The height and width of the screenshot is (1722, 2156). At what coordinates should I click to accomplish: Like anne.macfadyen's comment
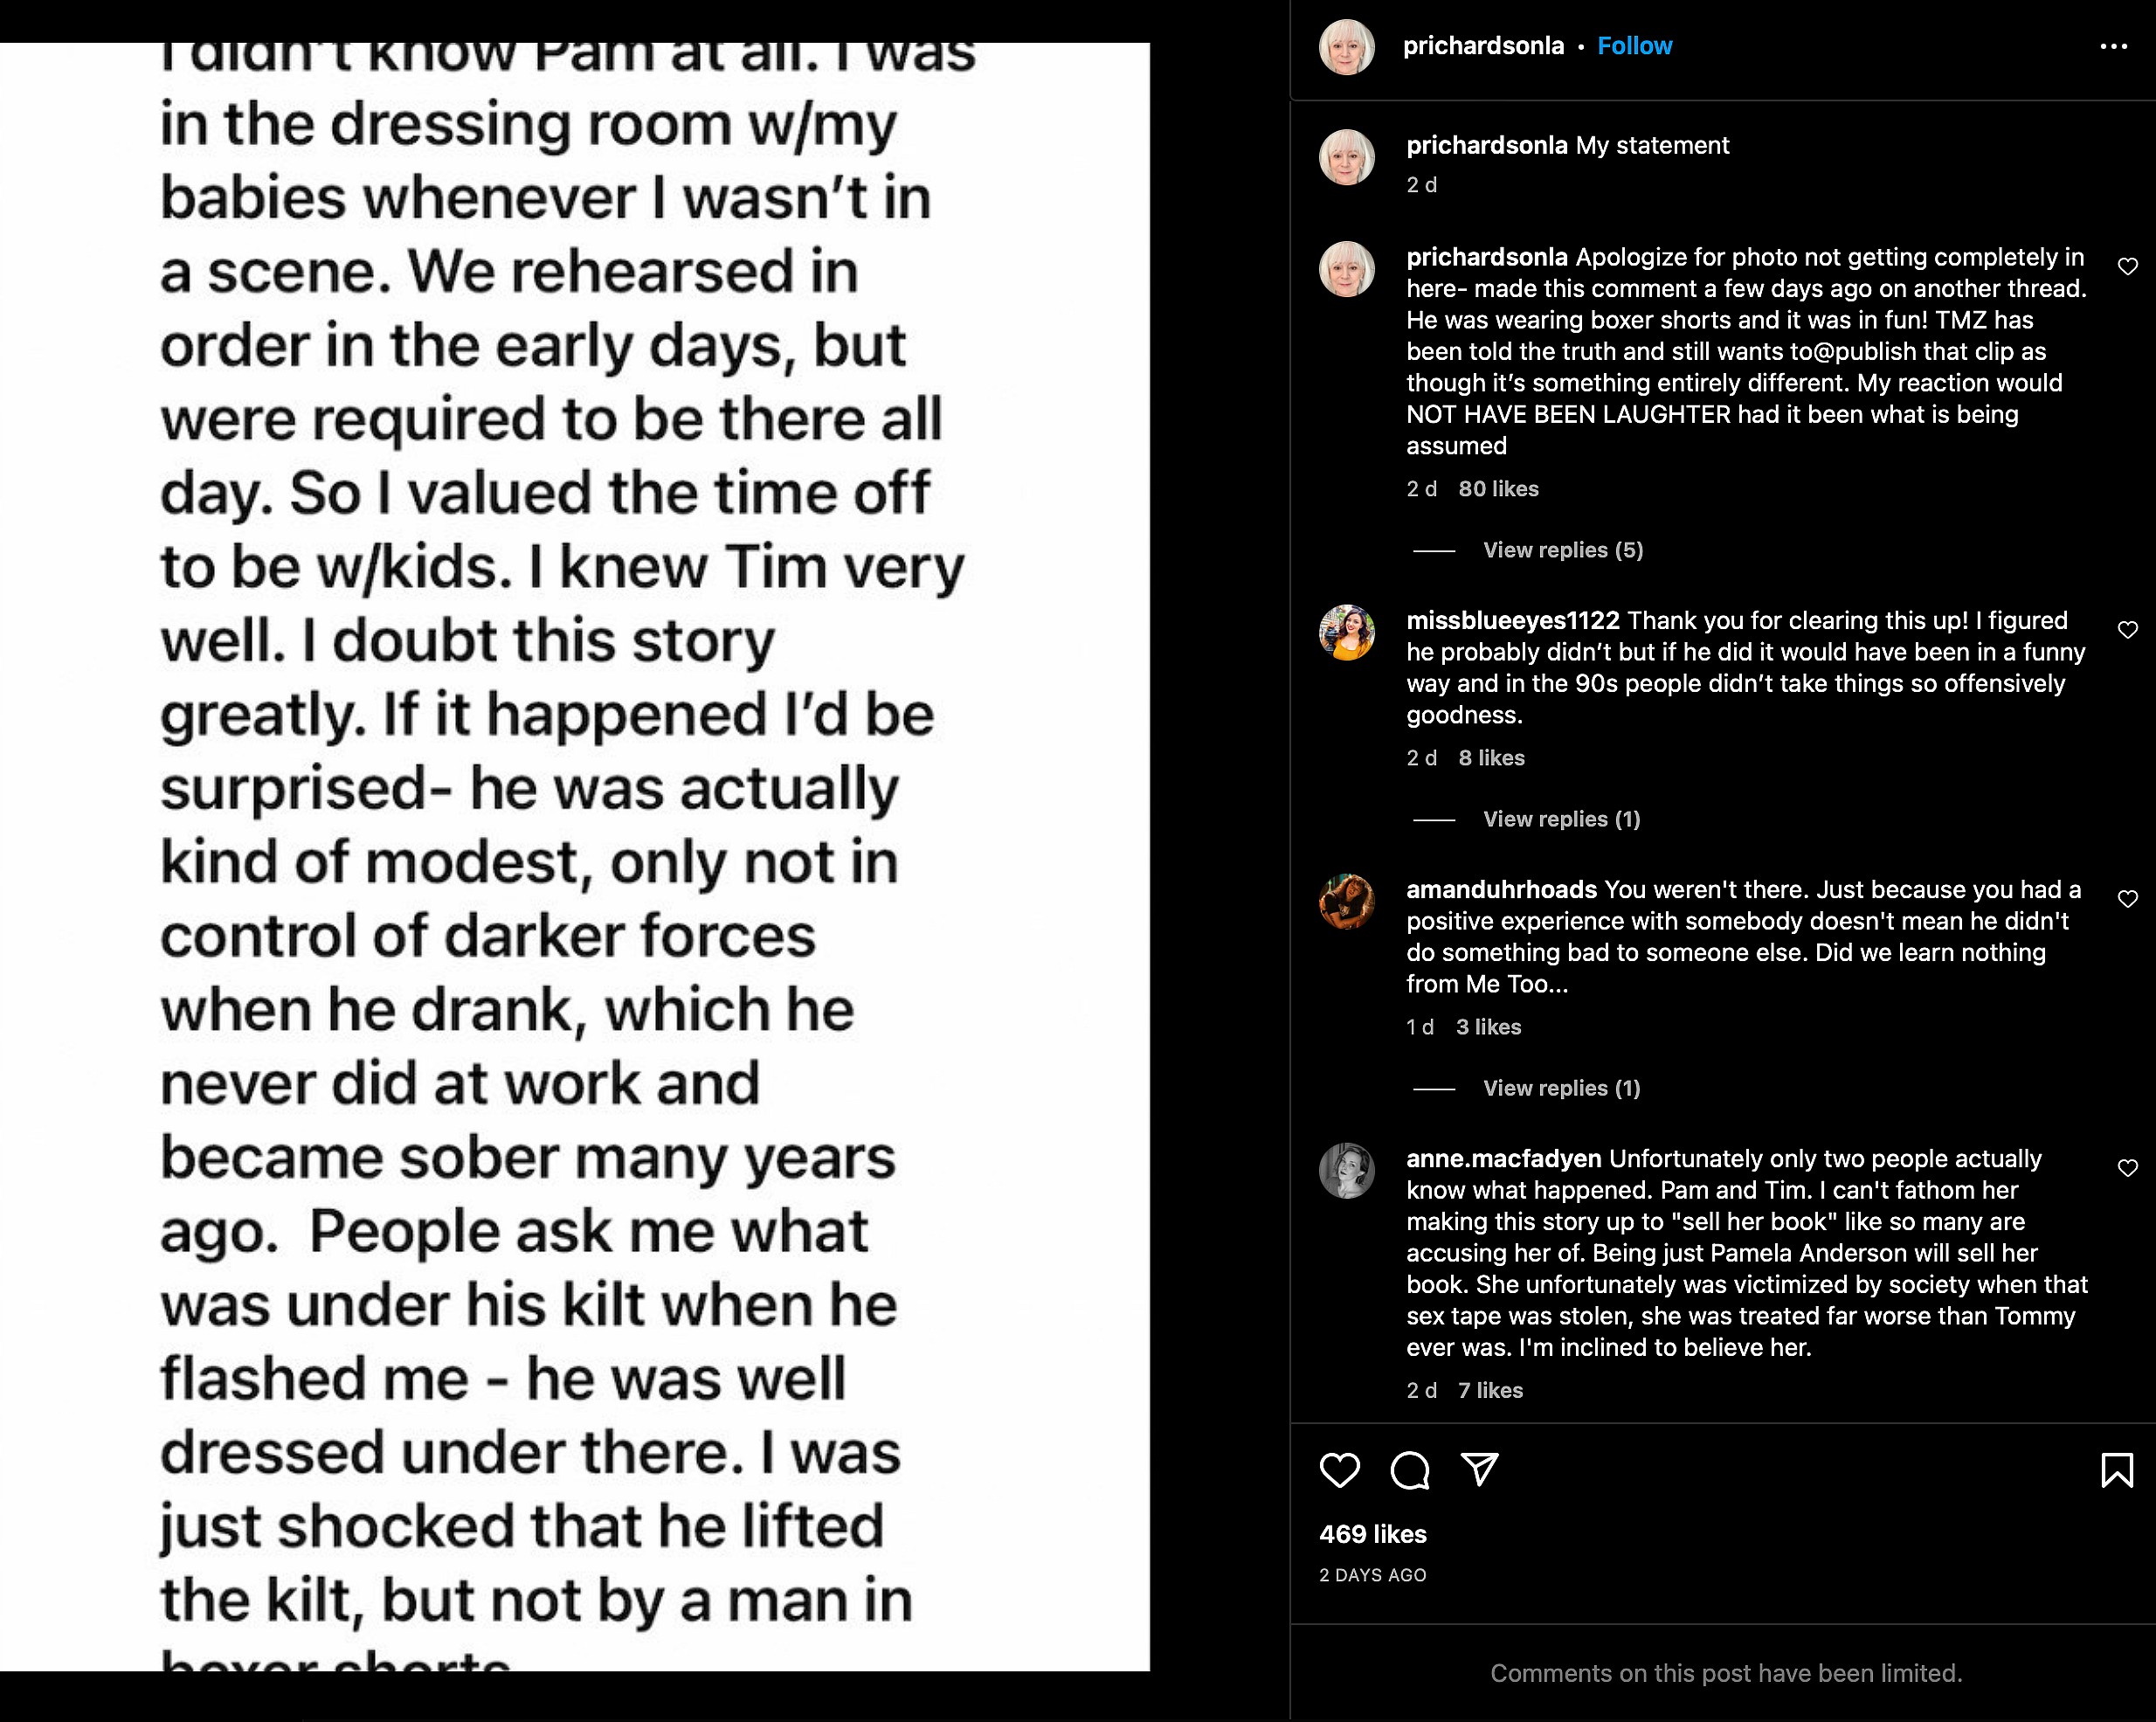[x=2128, y=1168]
